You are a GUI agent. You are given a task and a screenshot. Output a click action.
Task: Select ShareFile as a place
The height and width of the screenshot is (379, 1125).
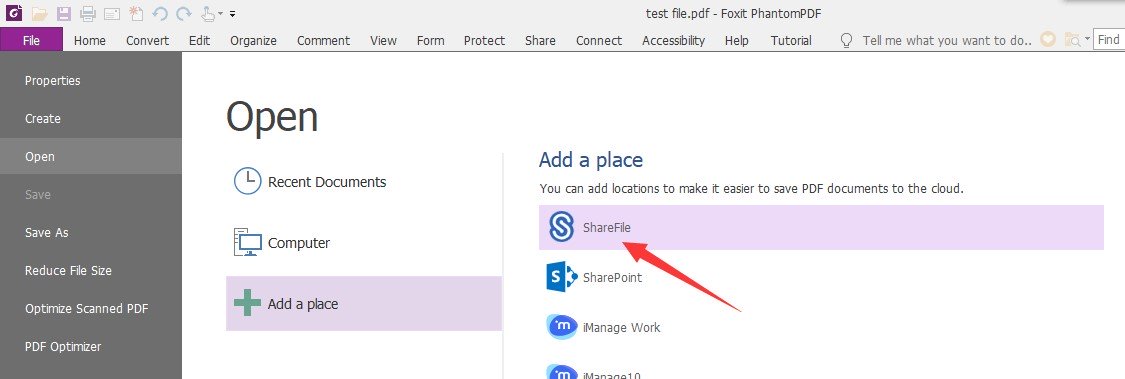821,228
